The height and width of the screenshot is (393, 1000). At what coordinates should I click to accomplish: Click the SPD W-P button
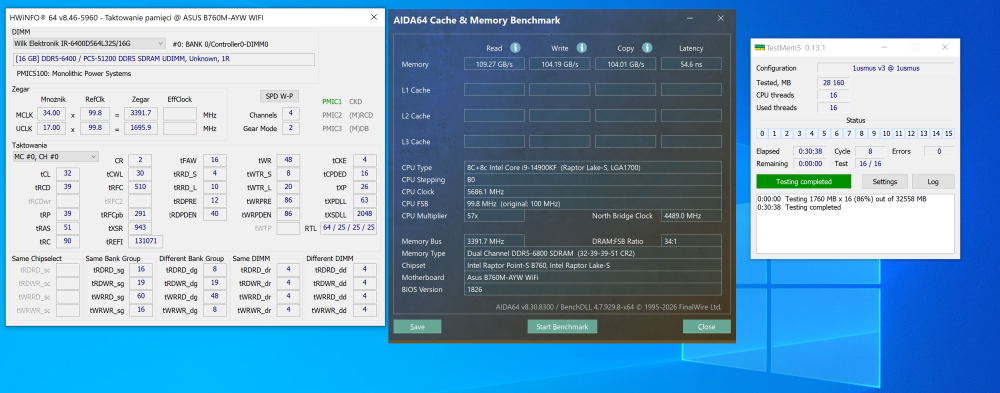click(280, 96)
